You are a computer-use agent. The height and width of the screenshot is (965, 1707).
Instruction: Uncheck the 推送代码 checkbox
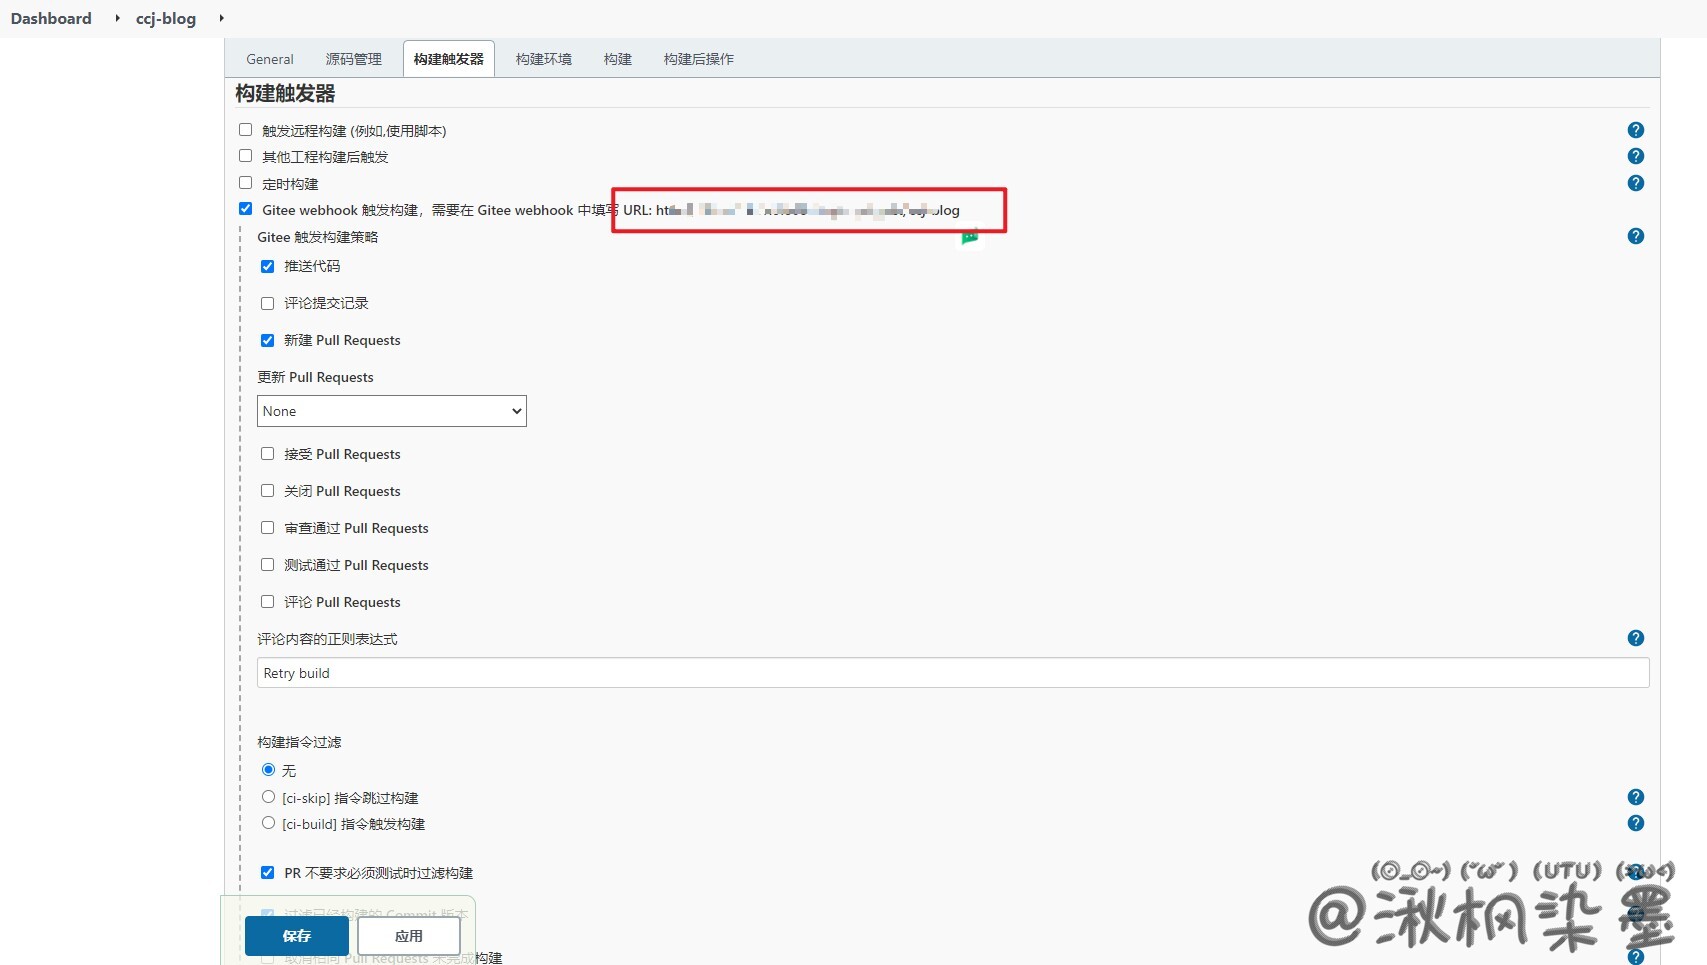pos(268,266)
